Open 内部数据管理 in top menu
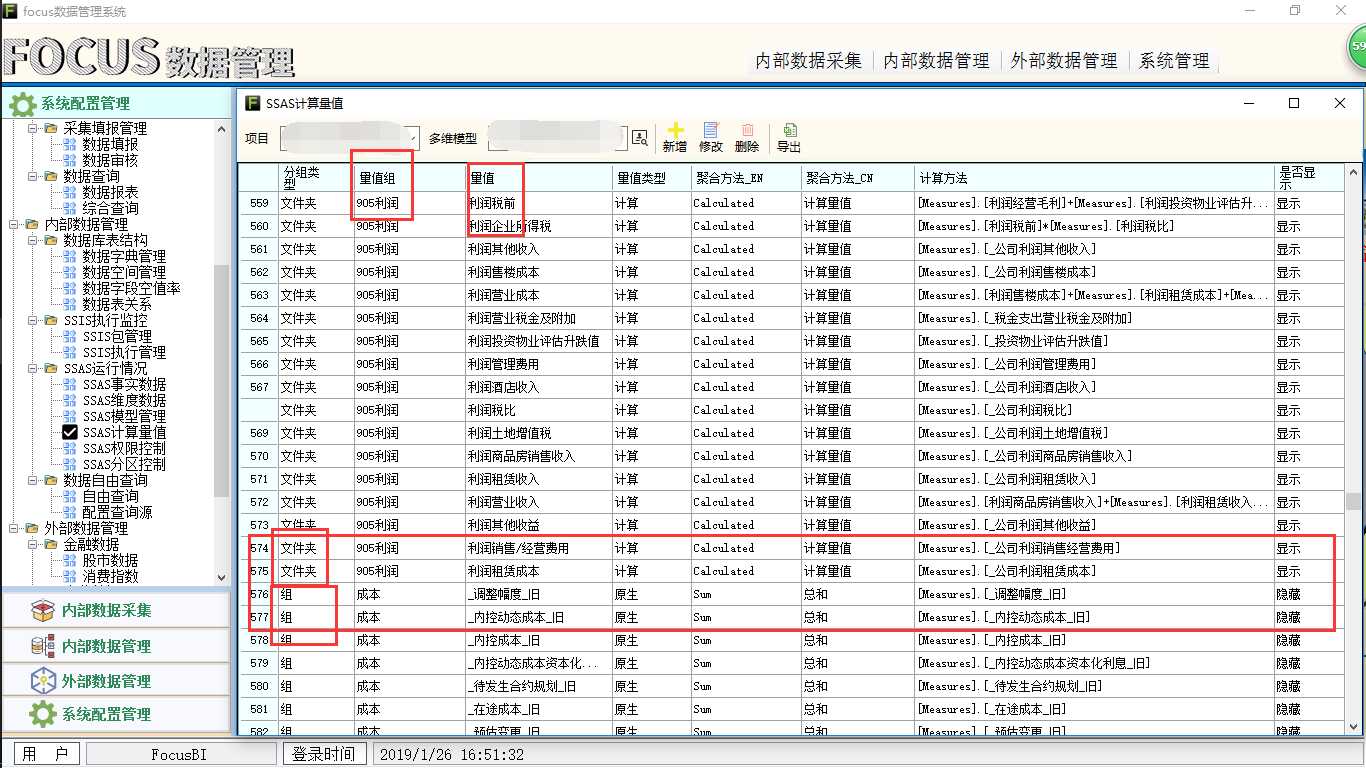Viewport: 1366px width, 768px height. (936, 61)
